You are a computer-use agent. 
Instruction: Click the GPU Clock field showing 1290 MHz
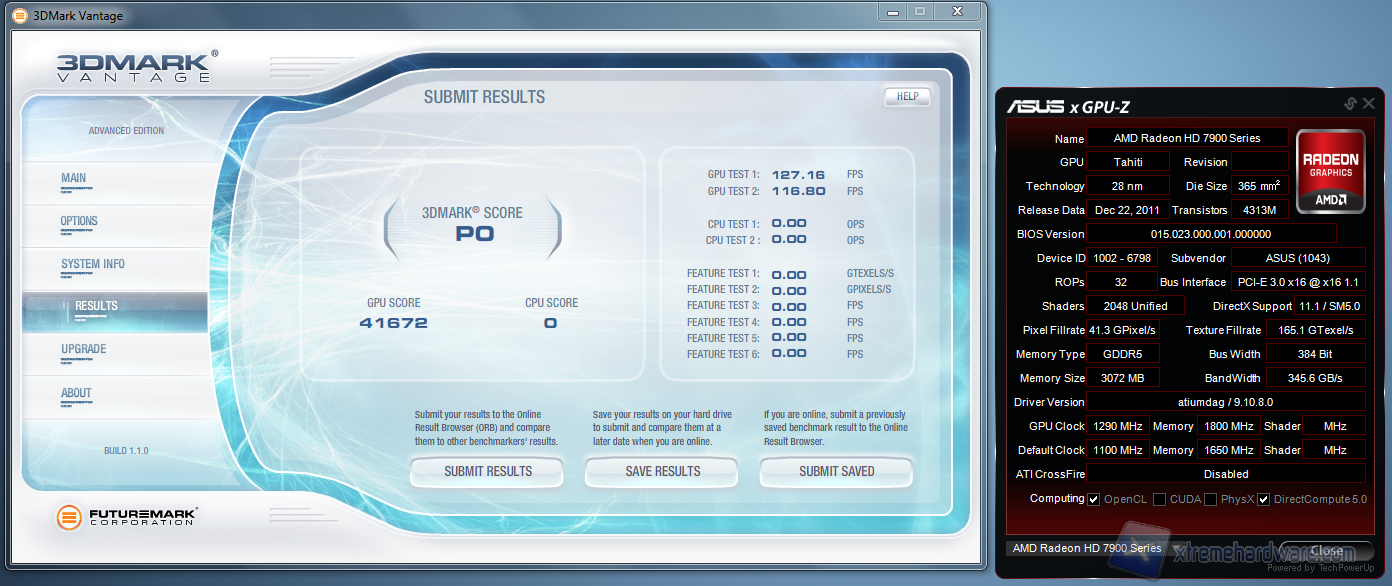coord(1118,426)
